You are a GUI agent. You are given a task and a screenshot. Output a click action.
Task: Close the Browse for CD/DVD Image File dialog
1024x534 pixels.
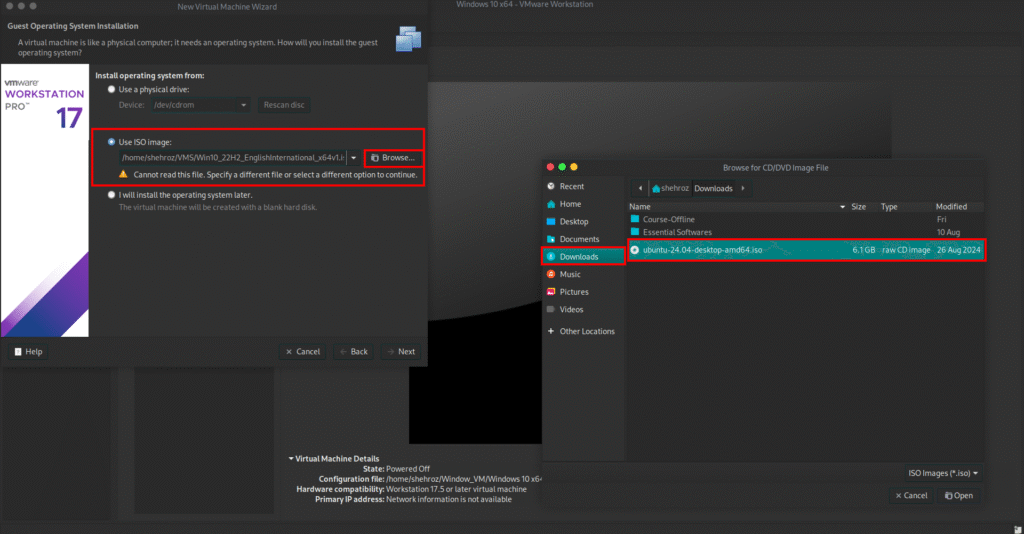click(x=550, y=167)
